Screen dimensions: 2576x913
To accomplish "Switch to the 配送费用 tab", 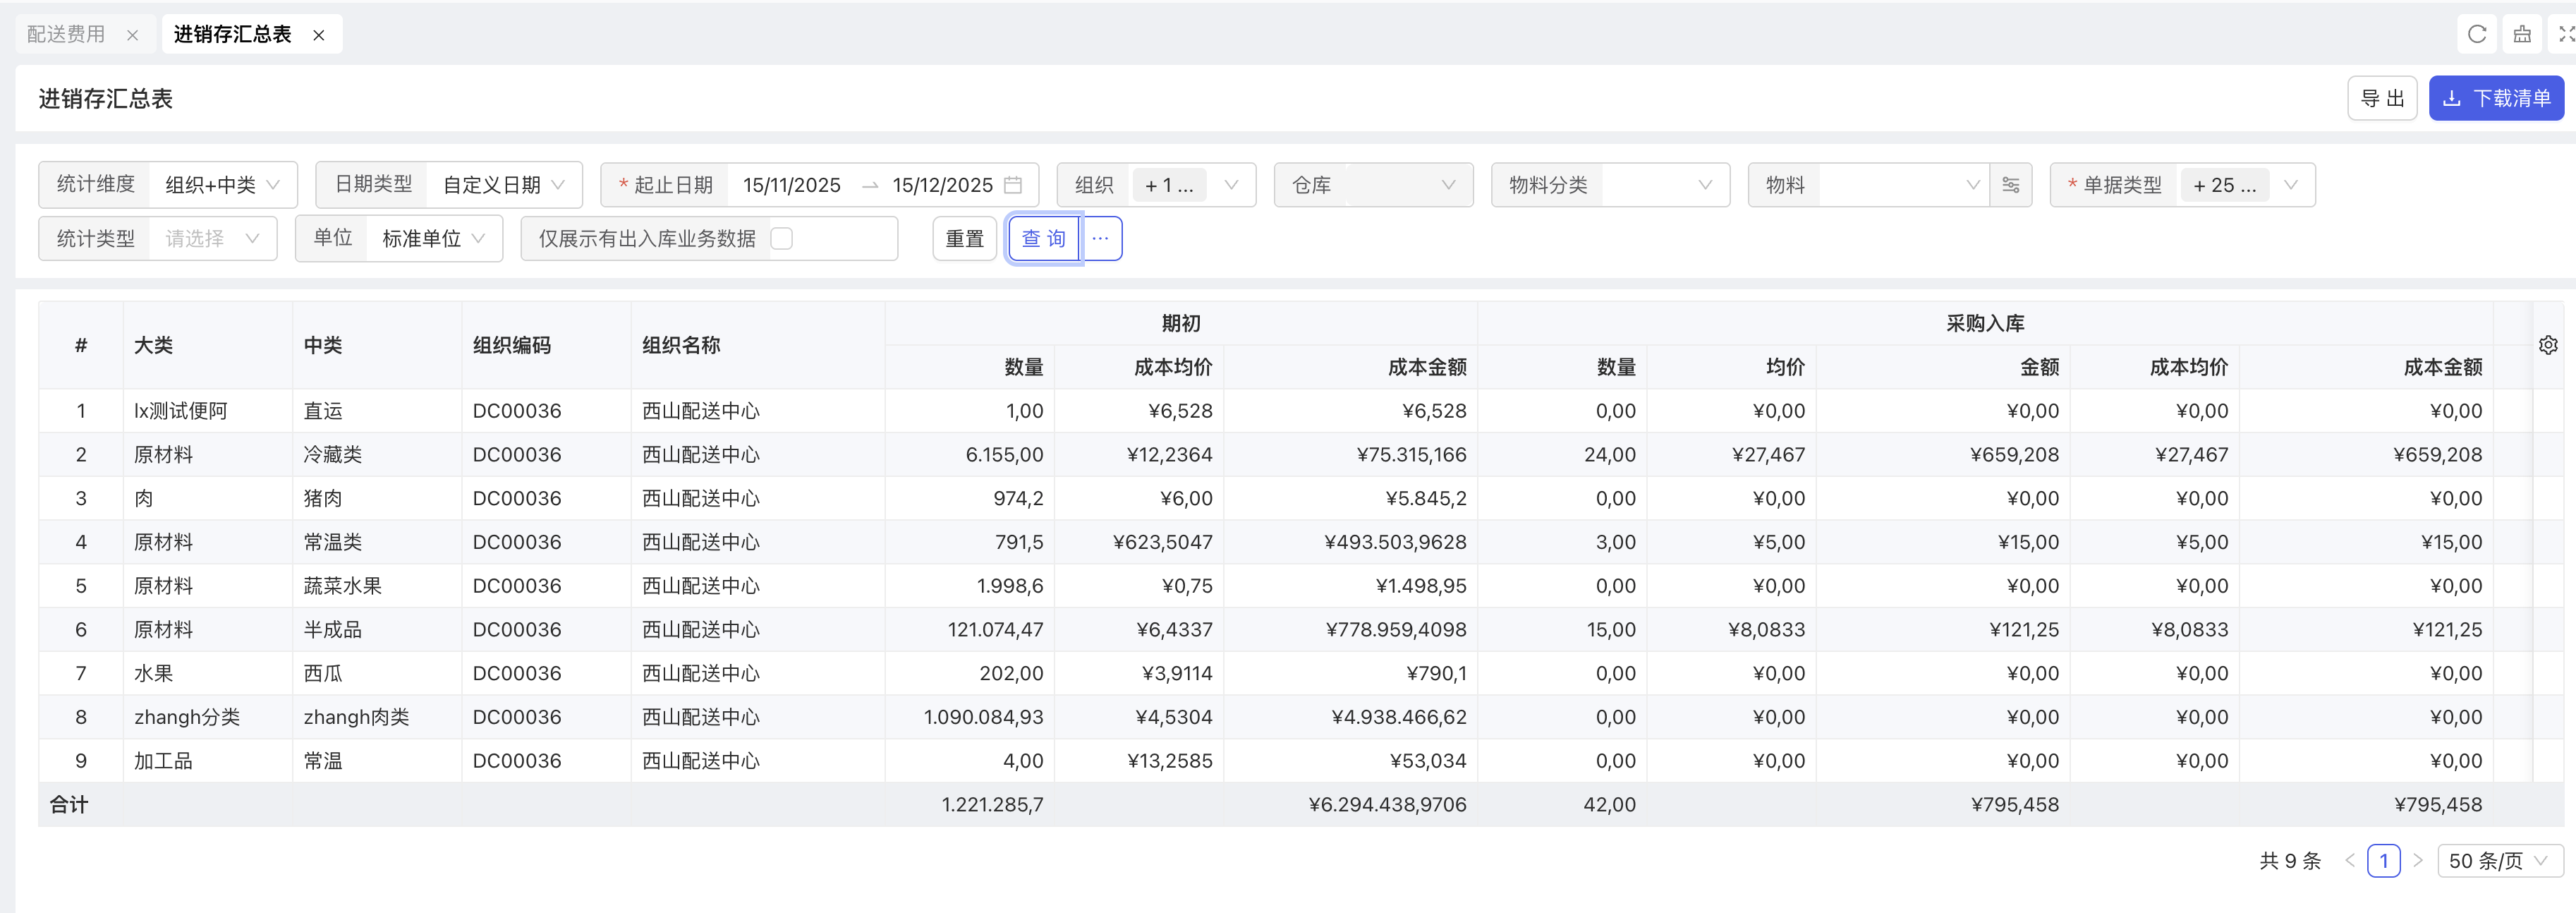I will [x=66, y=35].
